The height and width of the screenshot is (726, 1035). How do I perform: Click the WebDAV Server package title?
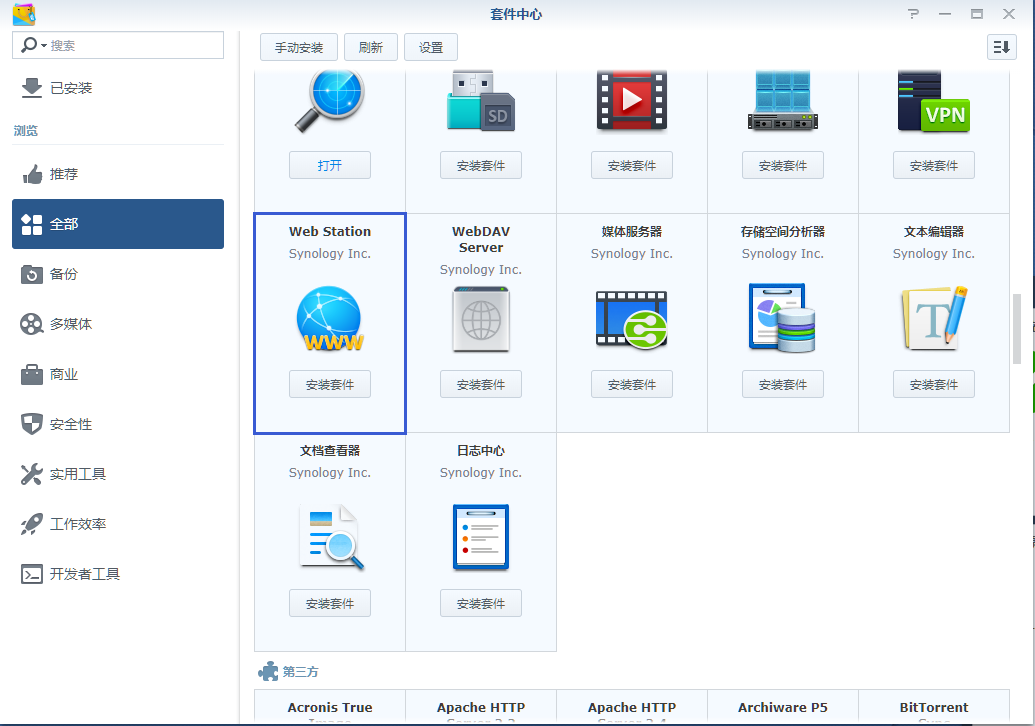point(481,240)
